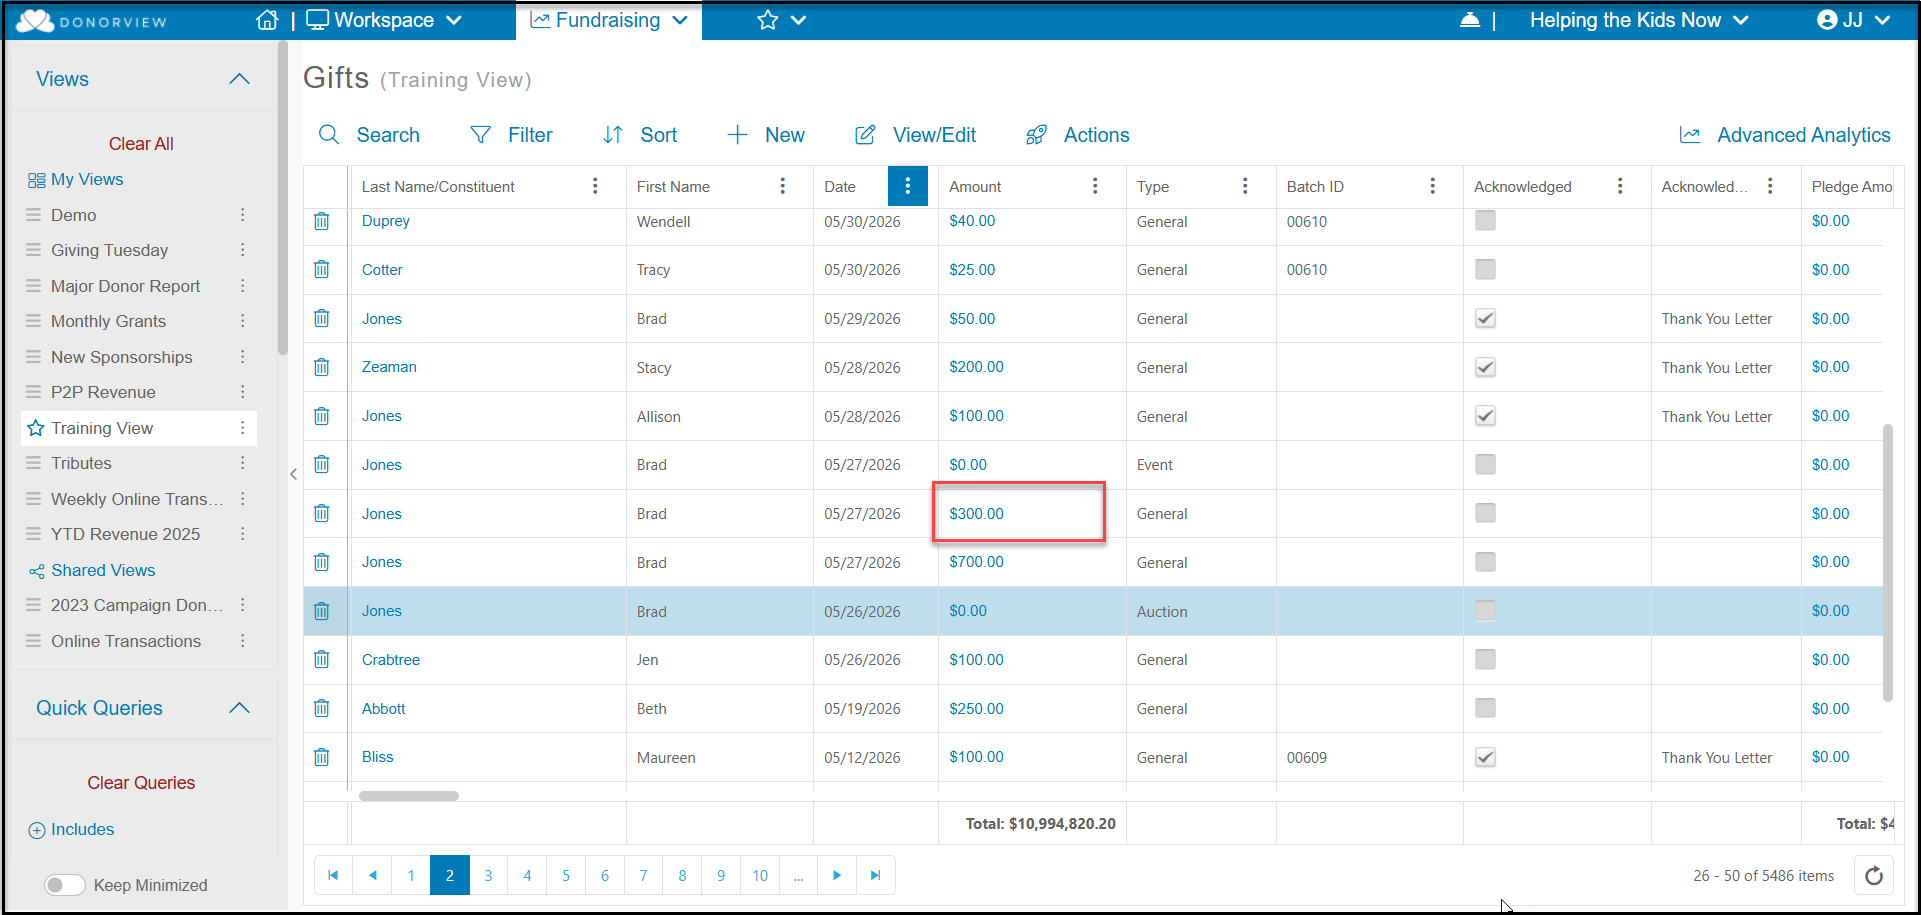Delete the Bliss Maureen gift row
The image size is (1921, 915).
(322, 757)
